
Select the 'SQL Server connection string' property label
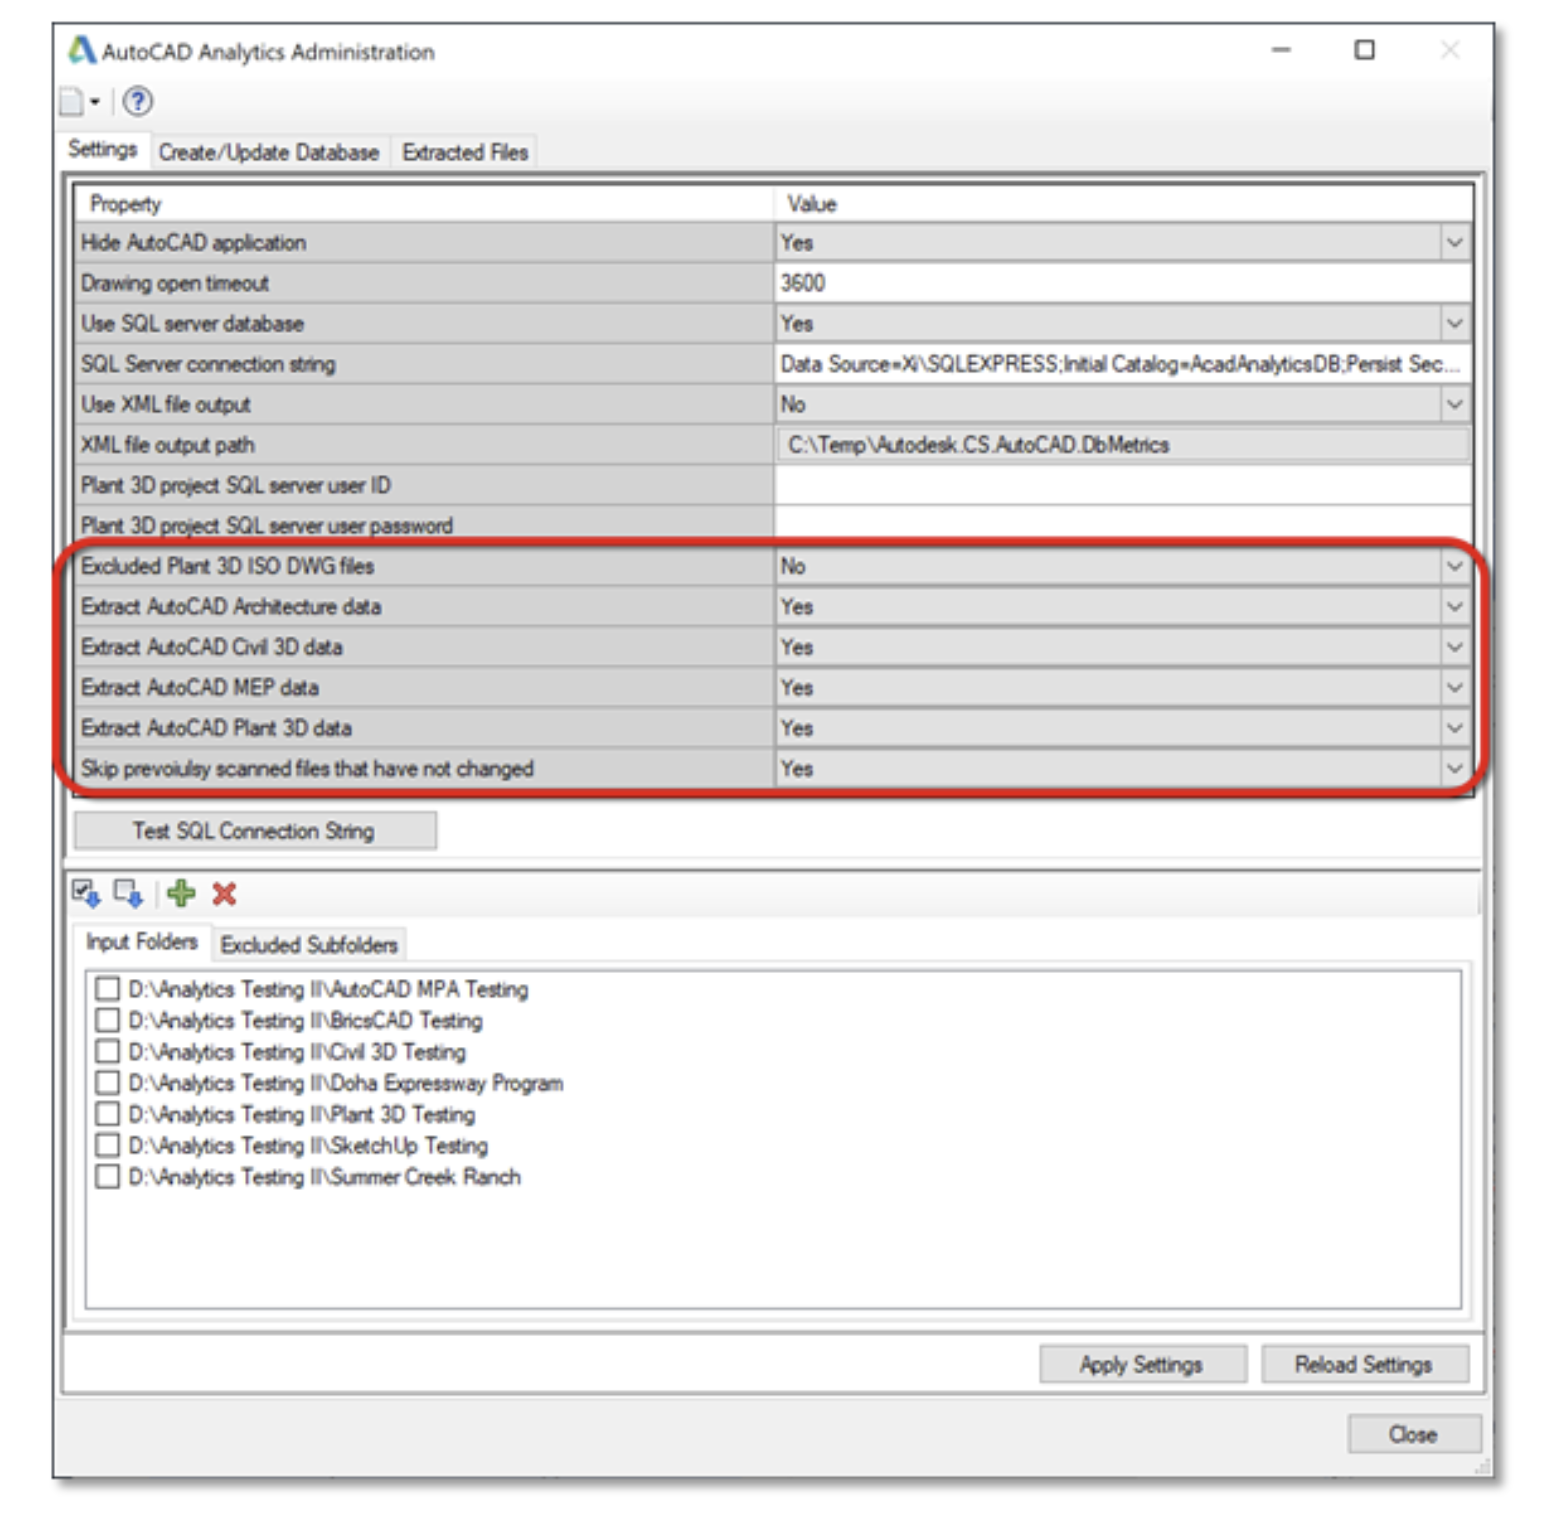[x=208, y=364]
